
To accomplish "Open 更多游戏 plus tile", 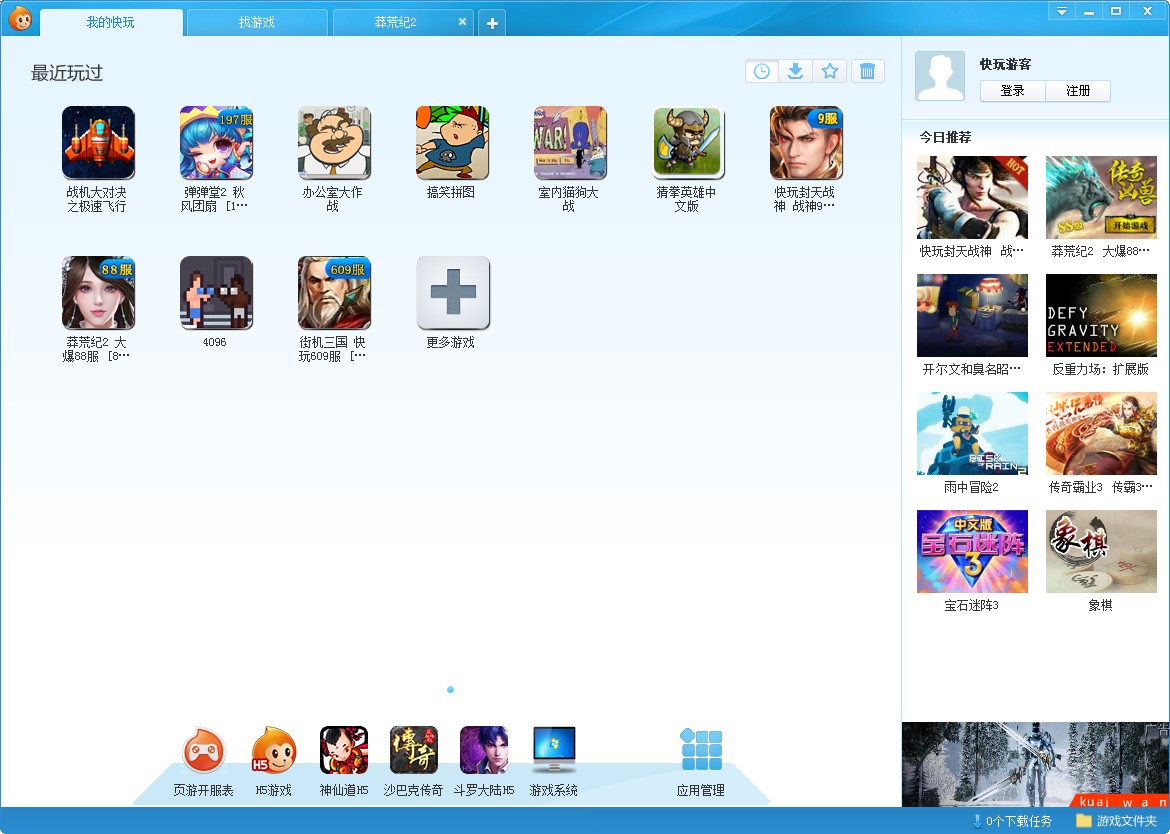I will click(x=453, y=292).
